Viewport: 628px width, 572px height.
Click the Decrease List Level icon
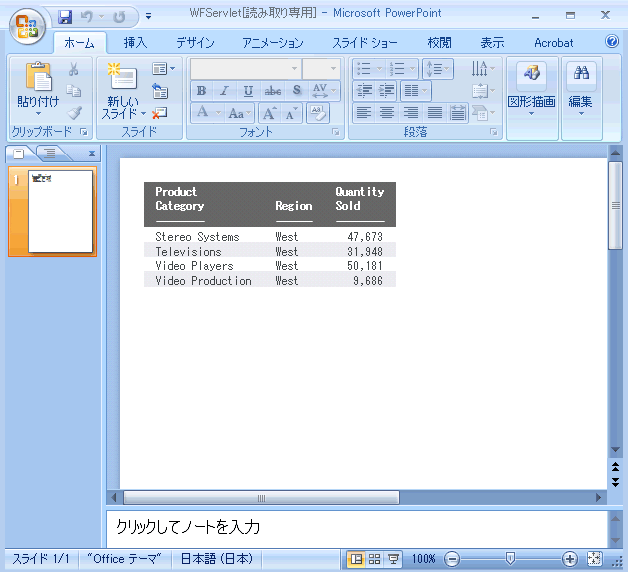tap(364, 91)
